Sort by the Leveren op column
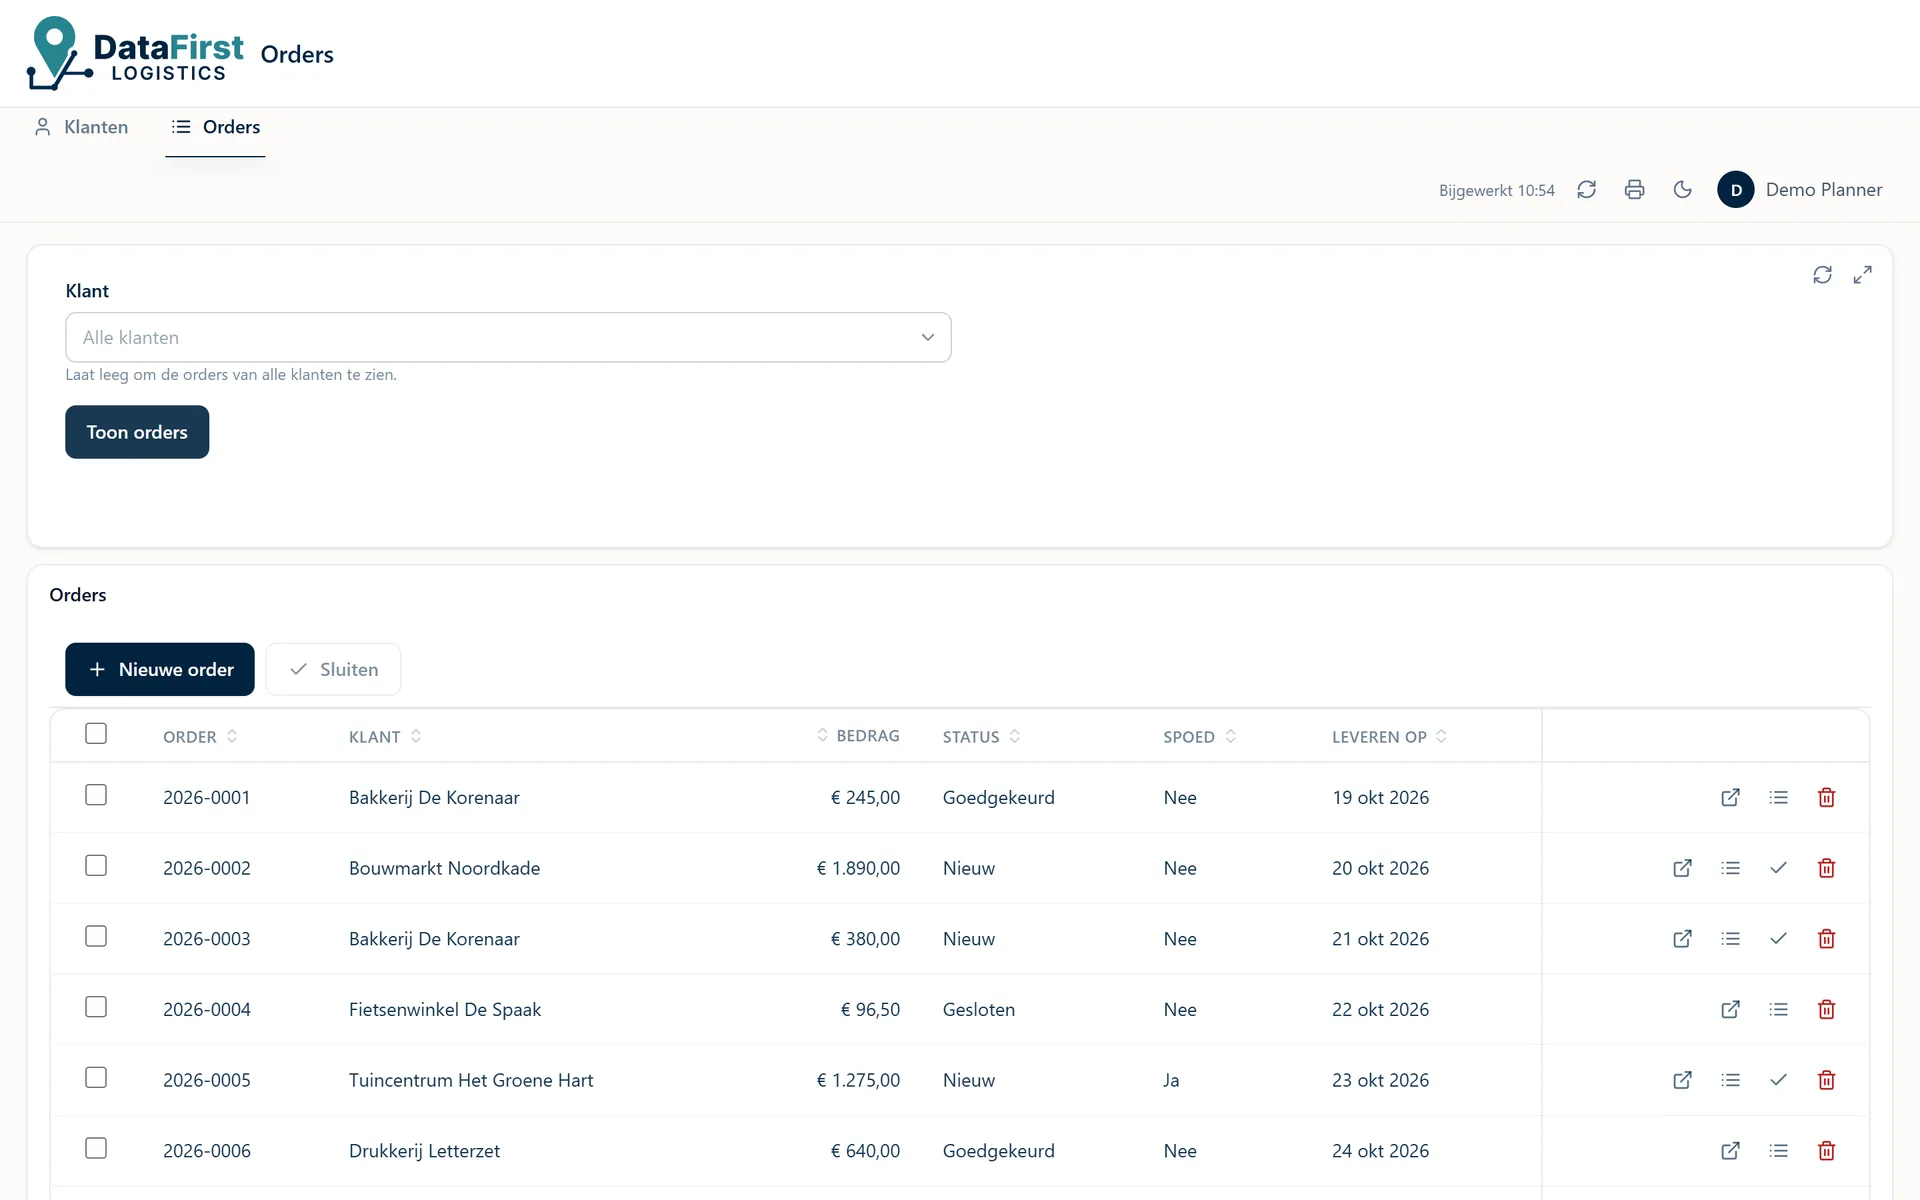 (1389, 737)
